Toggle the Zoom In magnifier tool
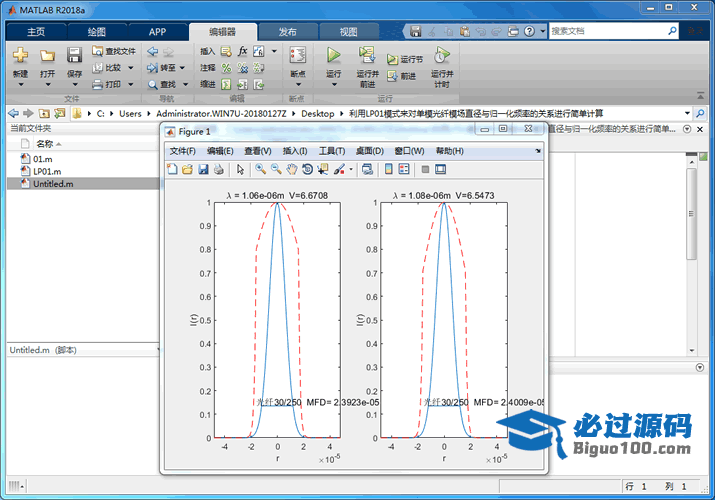This screenshot has height=500, width=715. pos(260,170)
